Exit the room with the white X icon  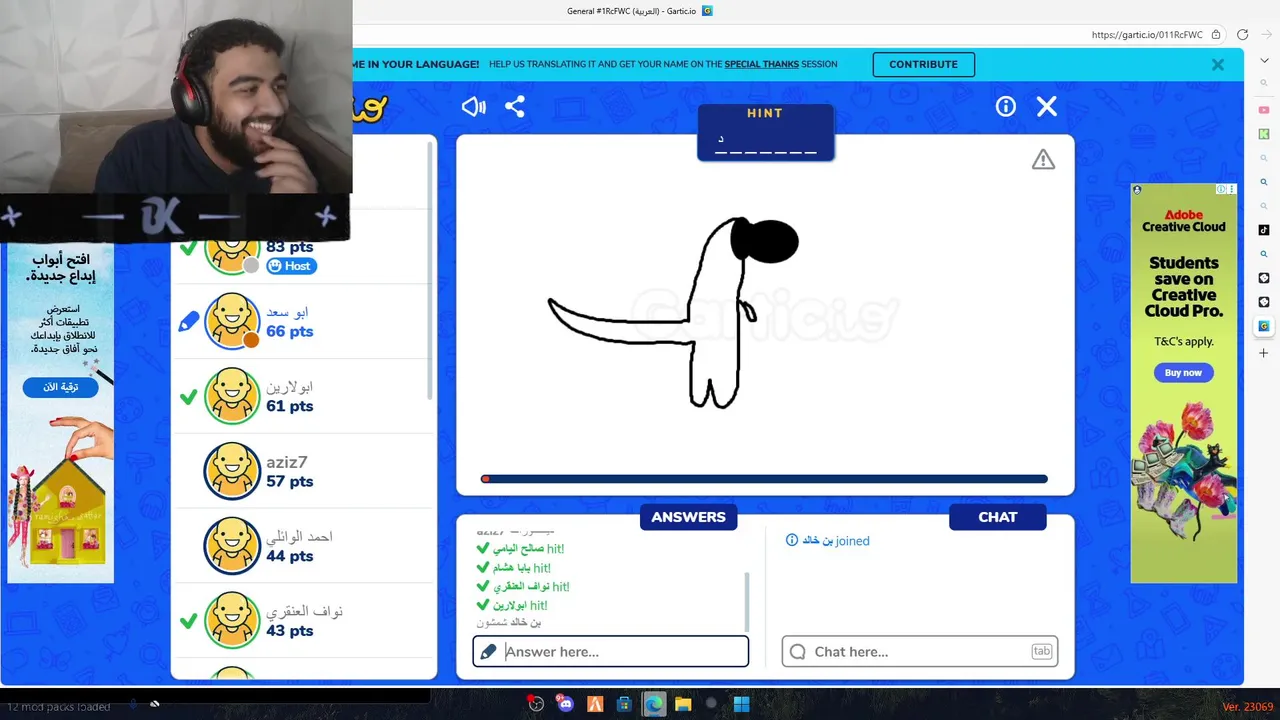pyautogui.click(x=1047, y=107)
